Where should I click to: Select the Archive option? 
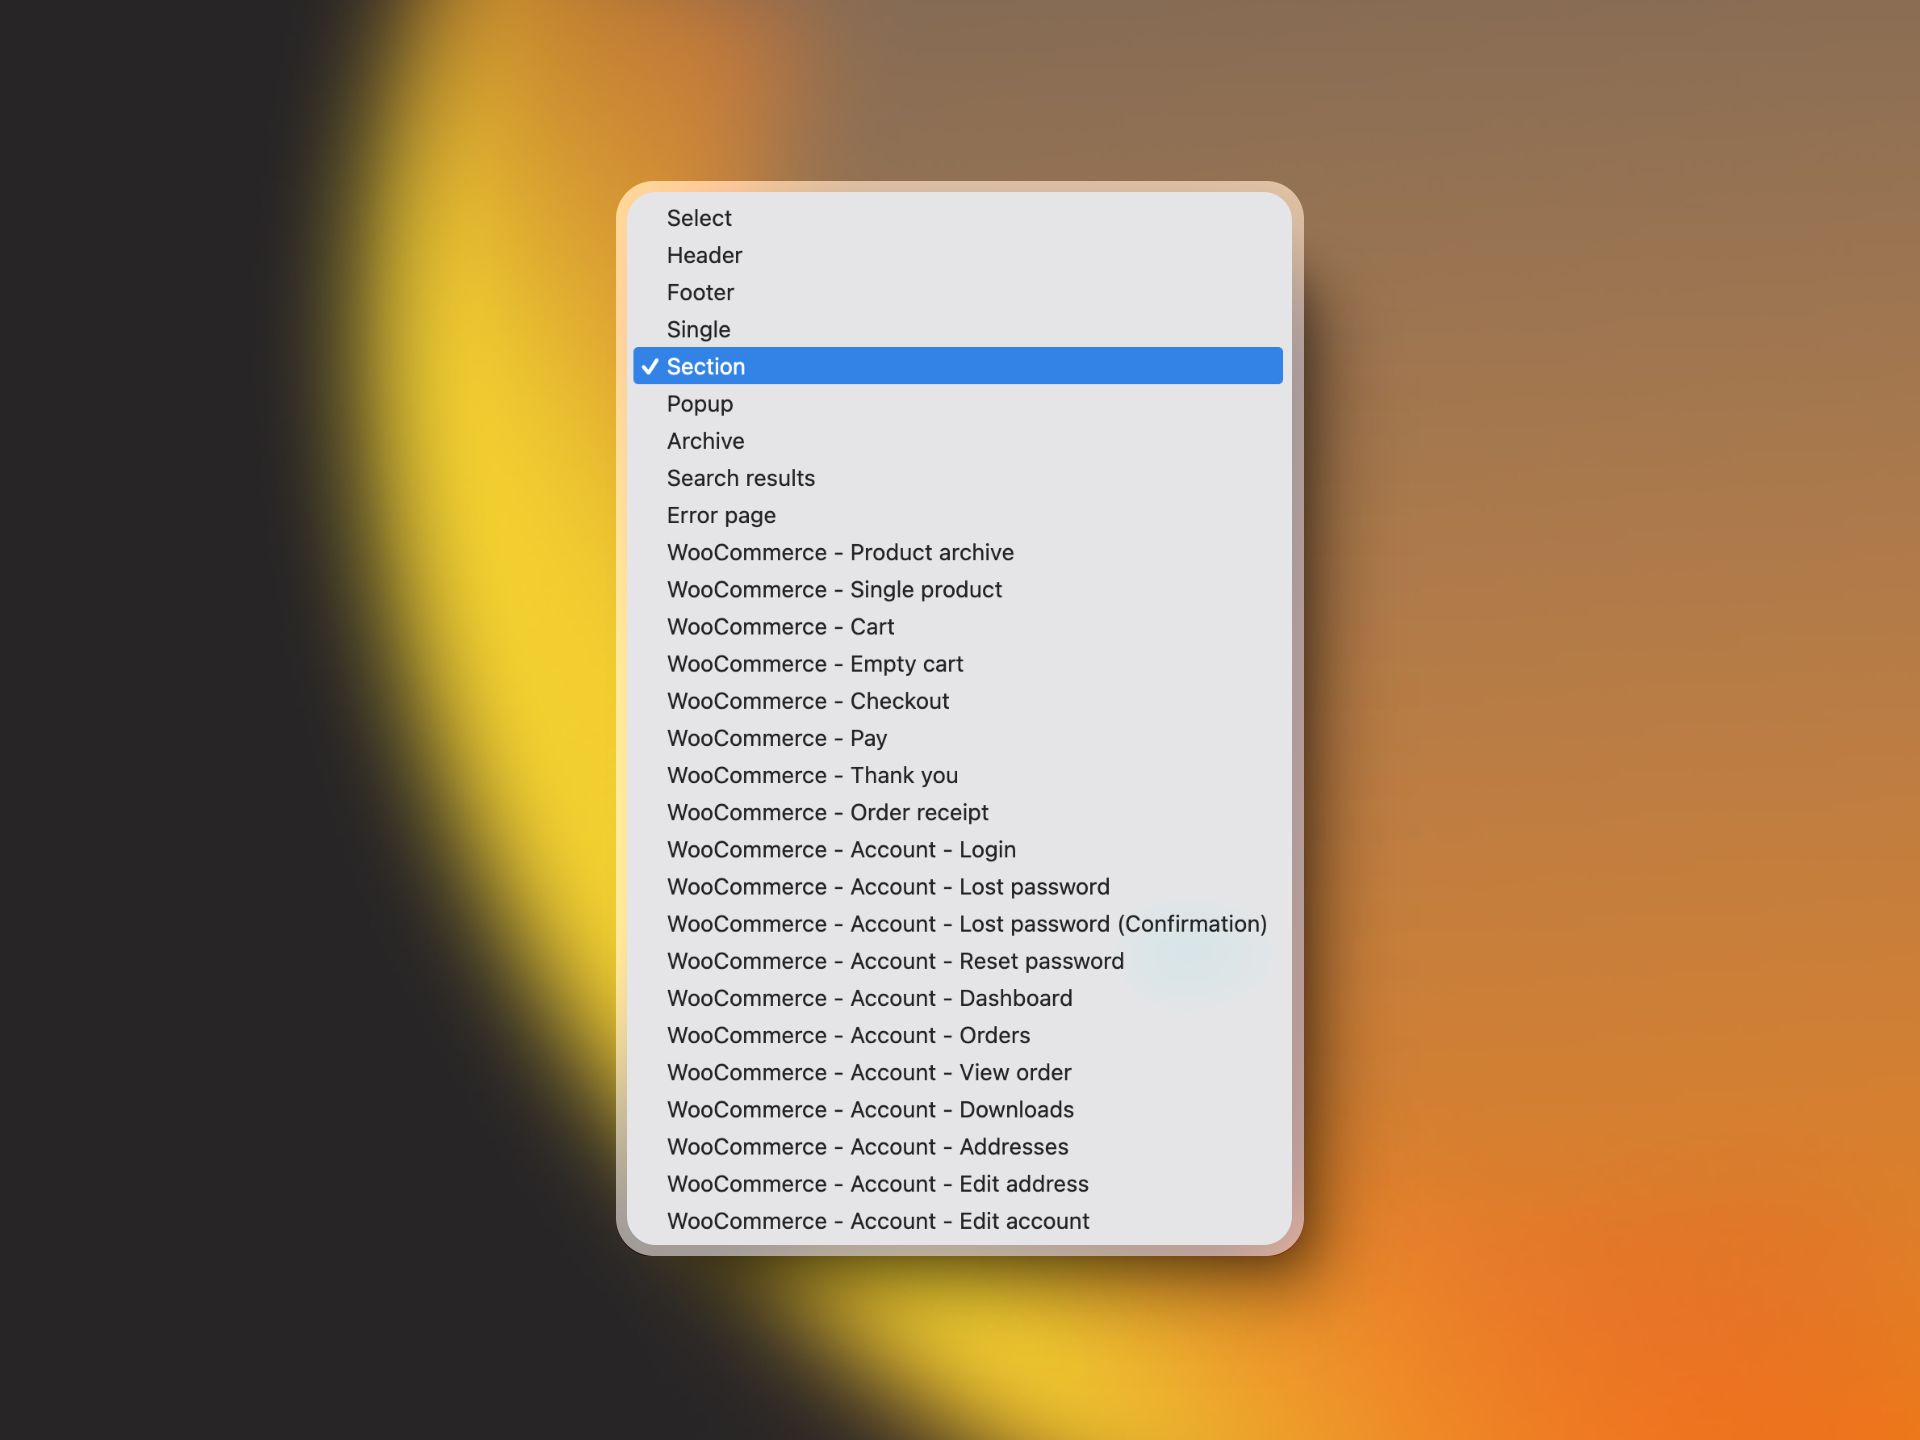coord(958,441)
